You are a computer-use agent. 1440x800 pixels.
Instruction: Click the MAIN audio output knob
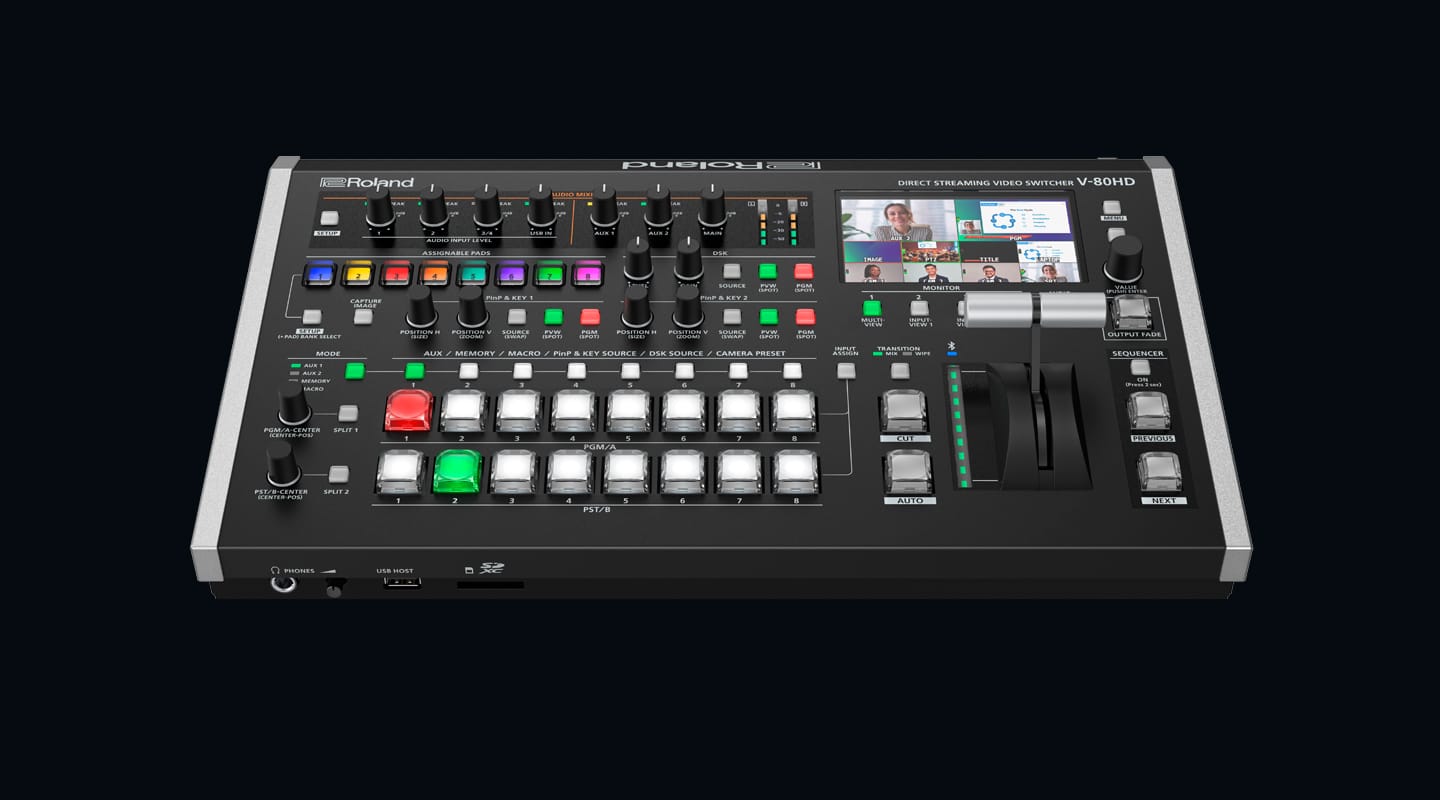(x=712, y=209)
